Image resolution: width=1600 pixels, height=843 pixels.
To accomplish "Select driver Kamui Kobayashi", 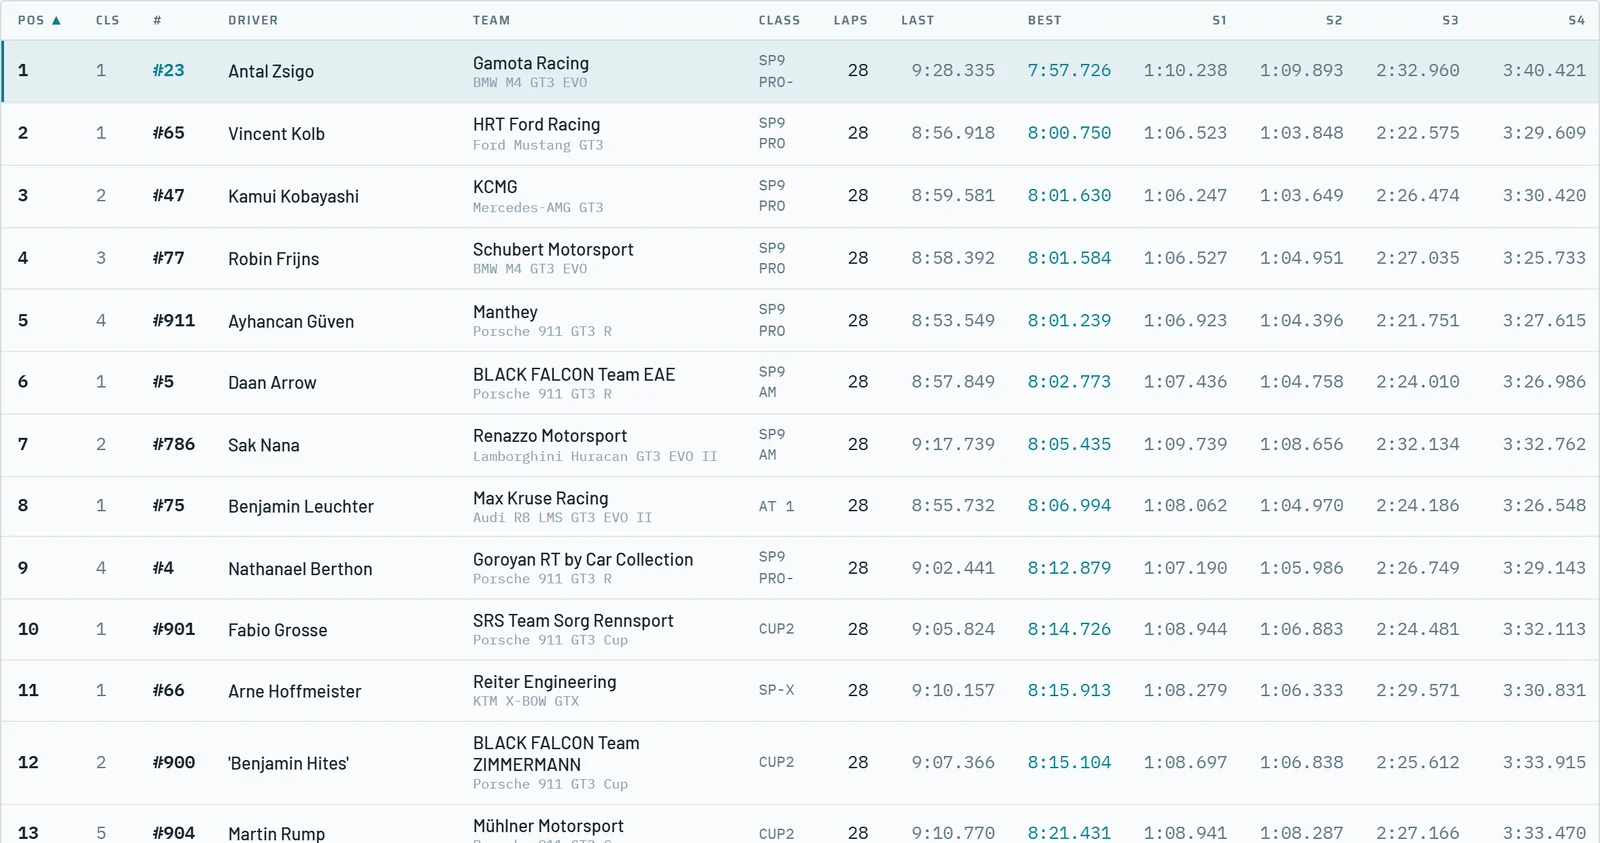I will pyautogui.click(x=293, y=197).
